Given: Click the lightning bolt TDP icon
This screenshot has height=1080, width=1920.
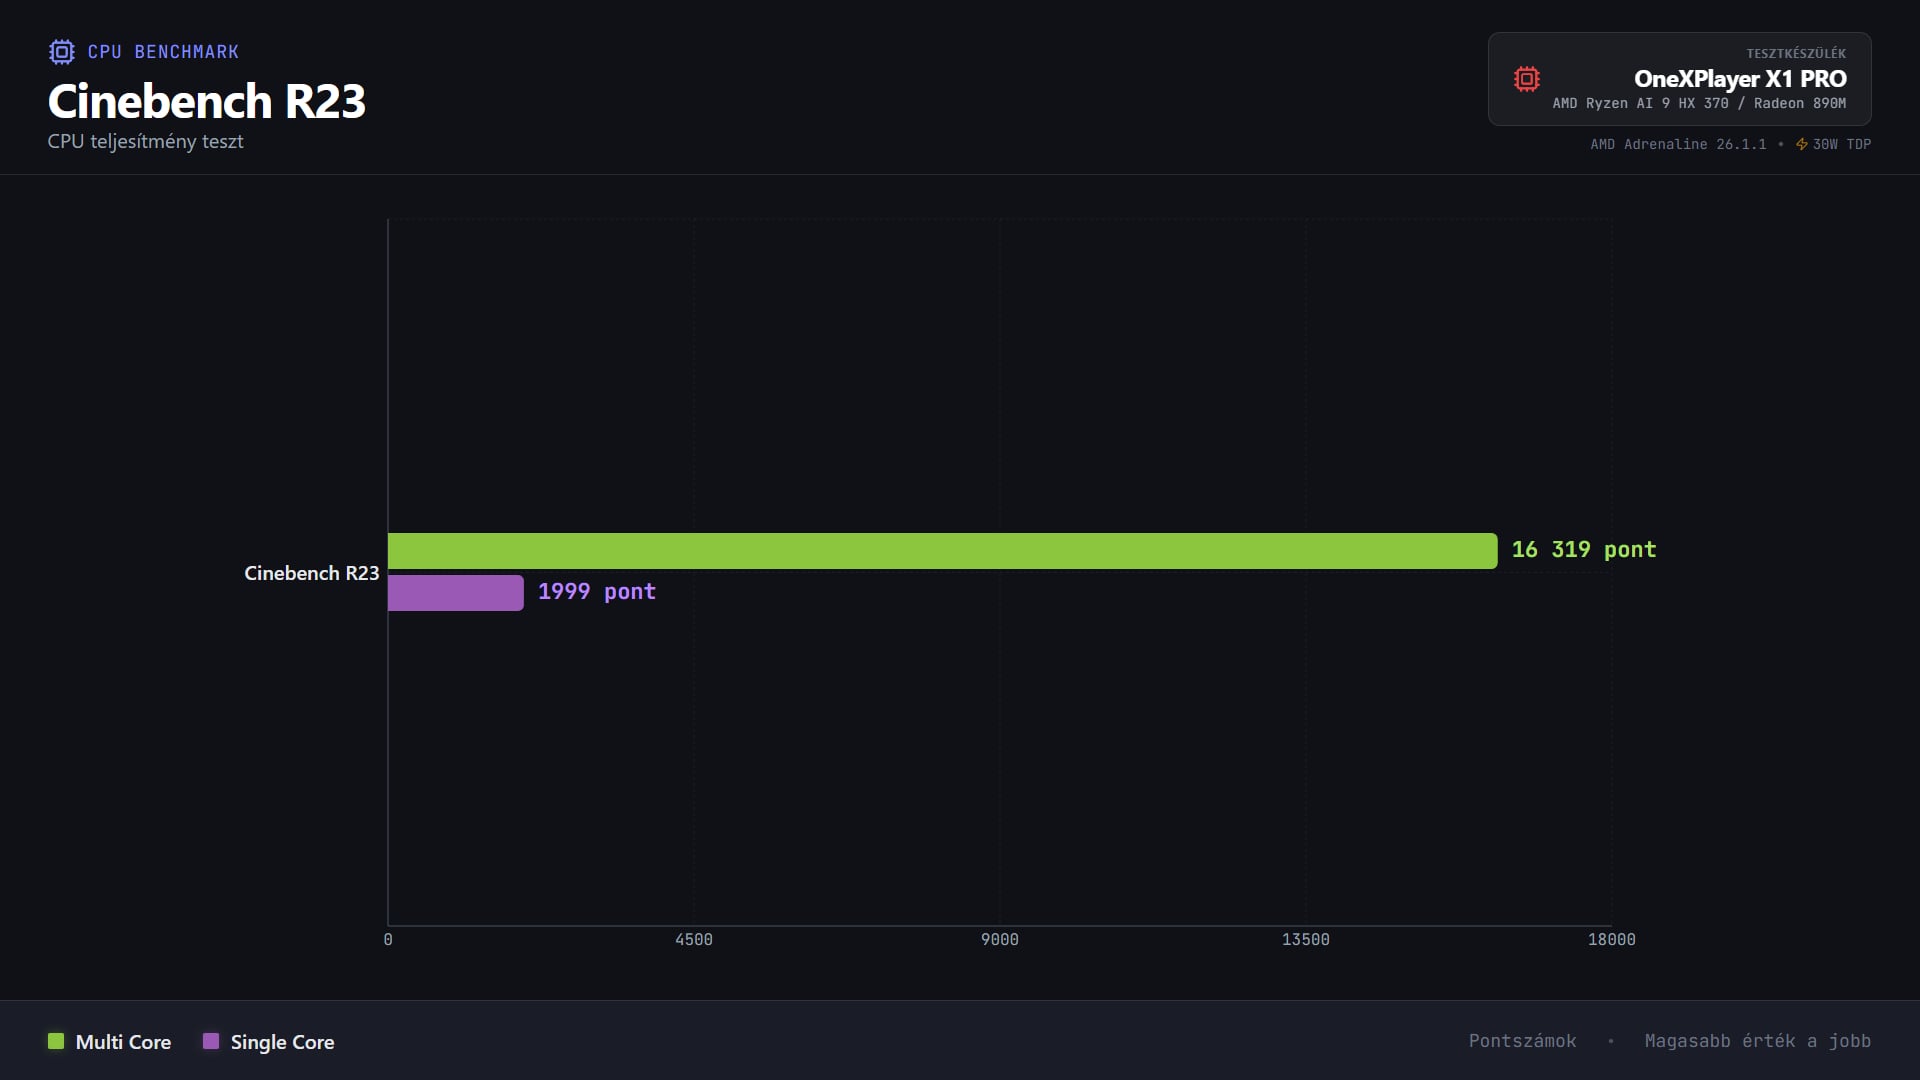Looking at the screenshot, I should coord(1801,144).
